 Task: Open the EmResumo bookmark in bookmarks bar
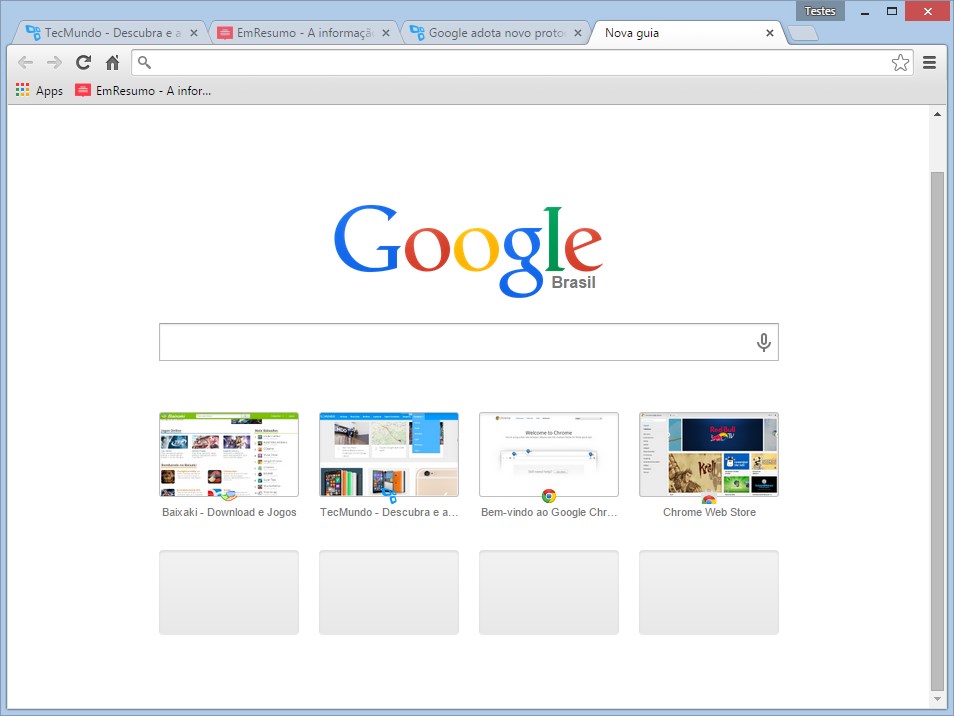pos(143,91)
